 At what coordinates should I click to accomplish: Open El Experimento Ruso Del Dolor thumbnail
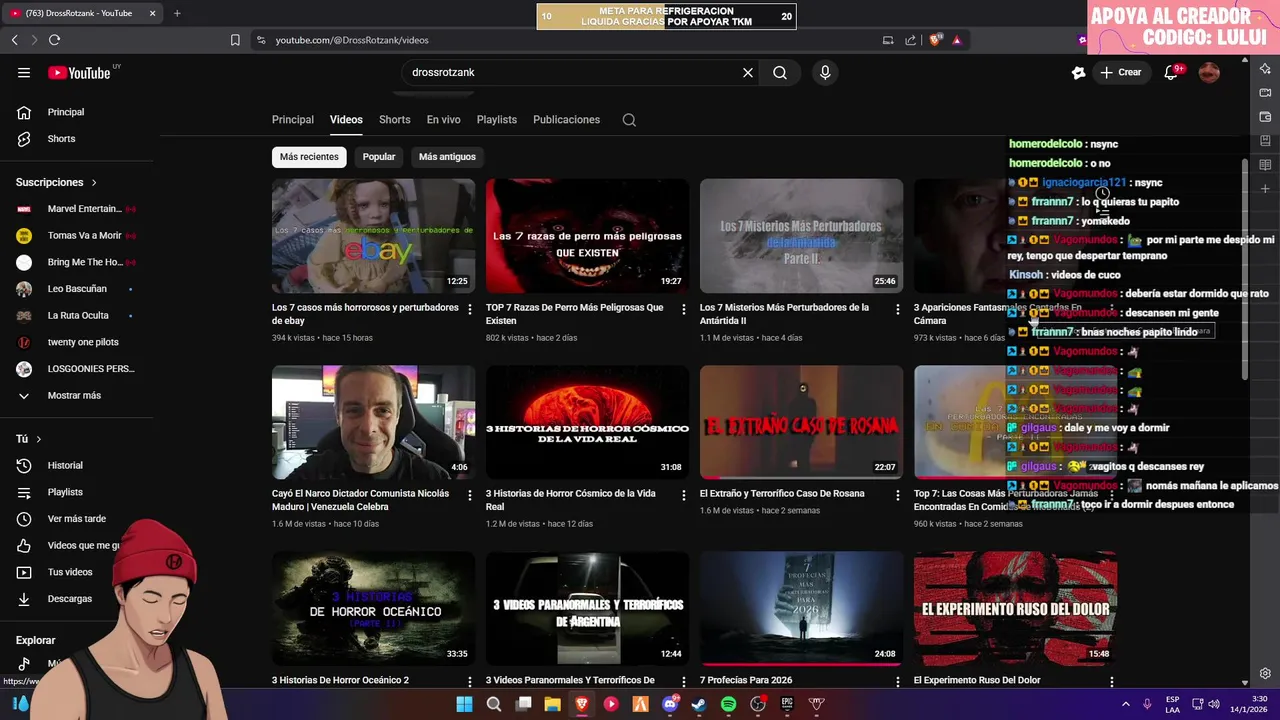click(x=1015, y=608)
